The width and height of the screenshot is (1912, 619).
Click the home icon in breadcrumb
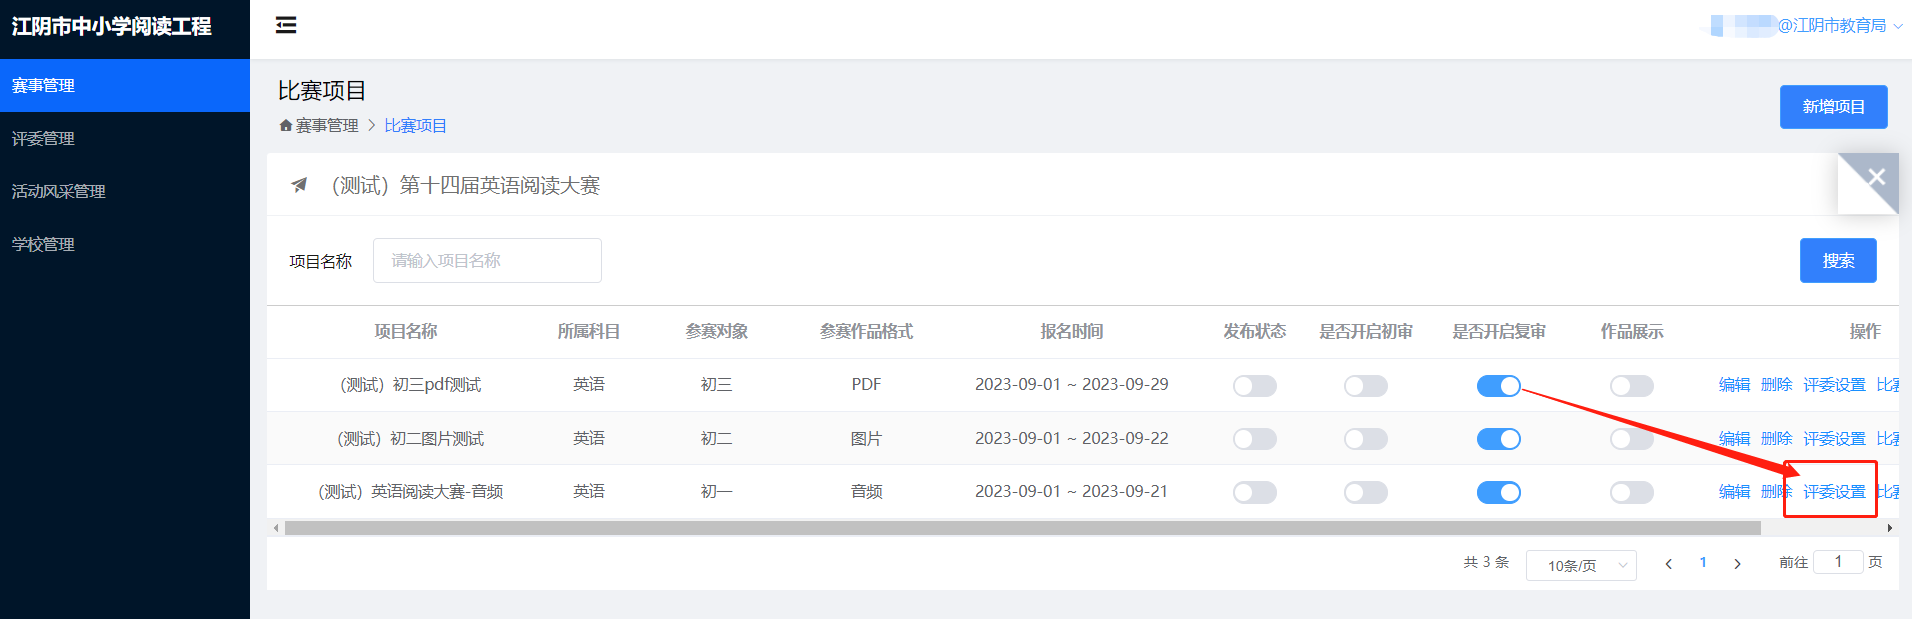[286, 126]
